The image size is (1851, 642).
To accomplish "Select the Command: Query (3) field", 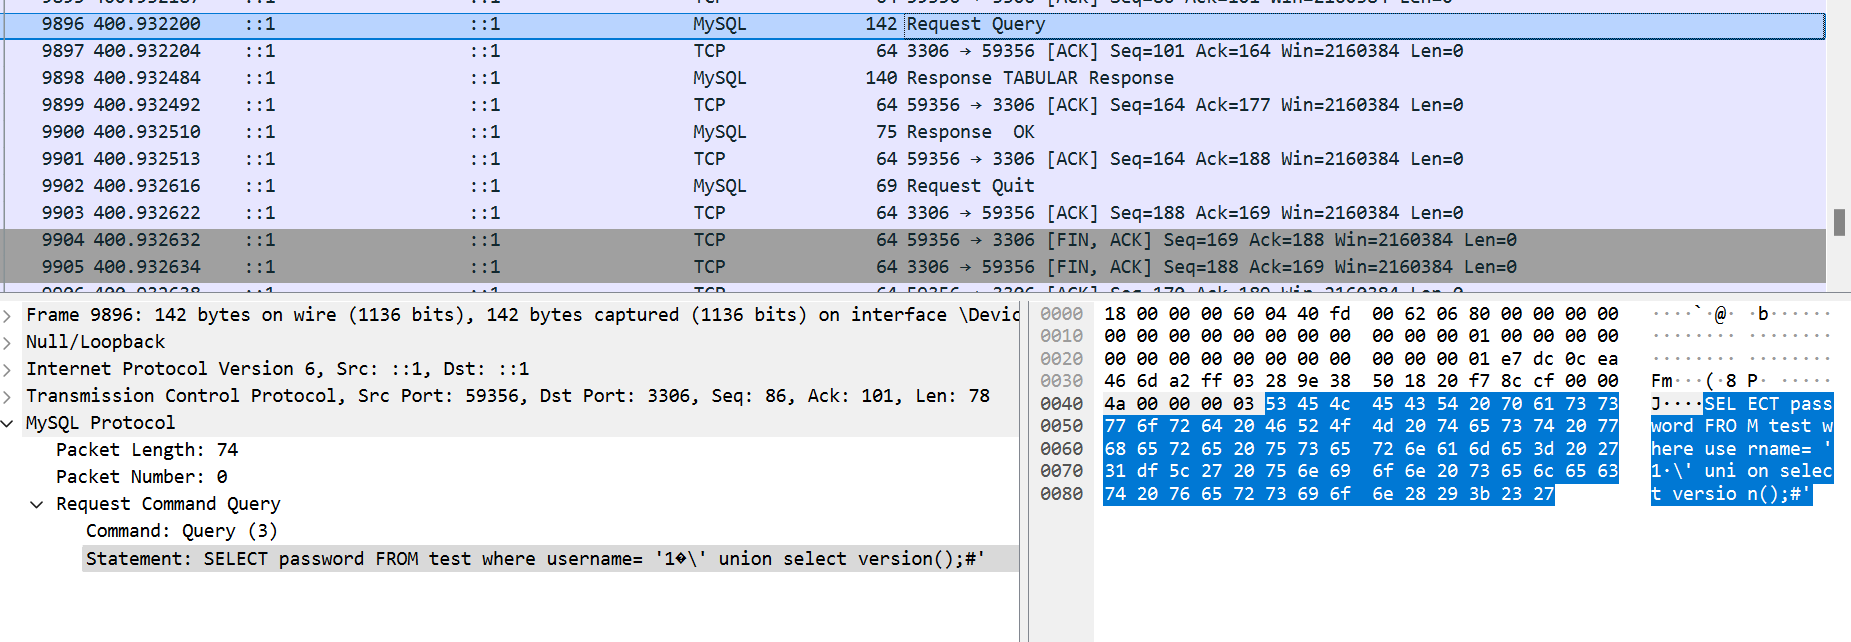I will click(181, 532).
